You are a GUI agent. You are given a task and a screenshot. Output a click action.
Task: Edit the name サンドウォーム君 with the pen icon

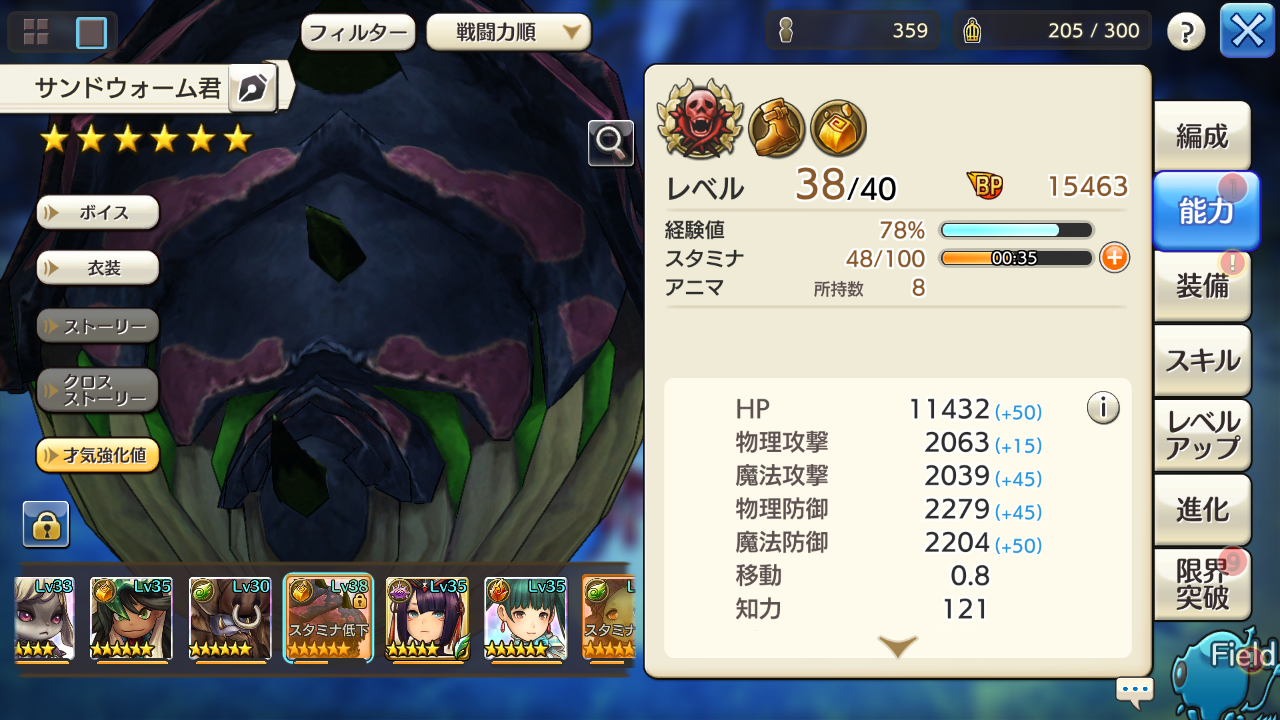(x=253, y=89)
